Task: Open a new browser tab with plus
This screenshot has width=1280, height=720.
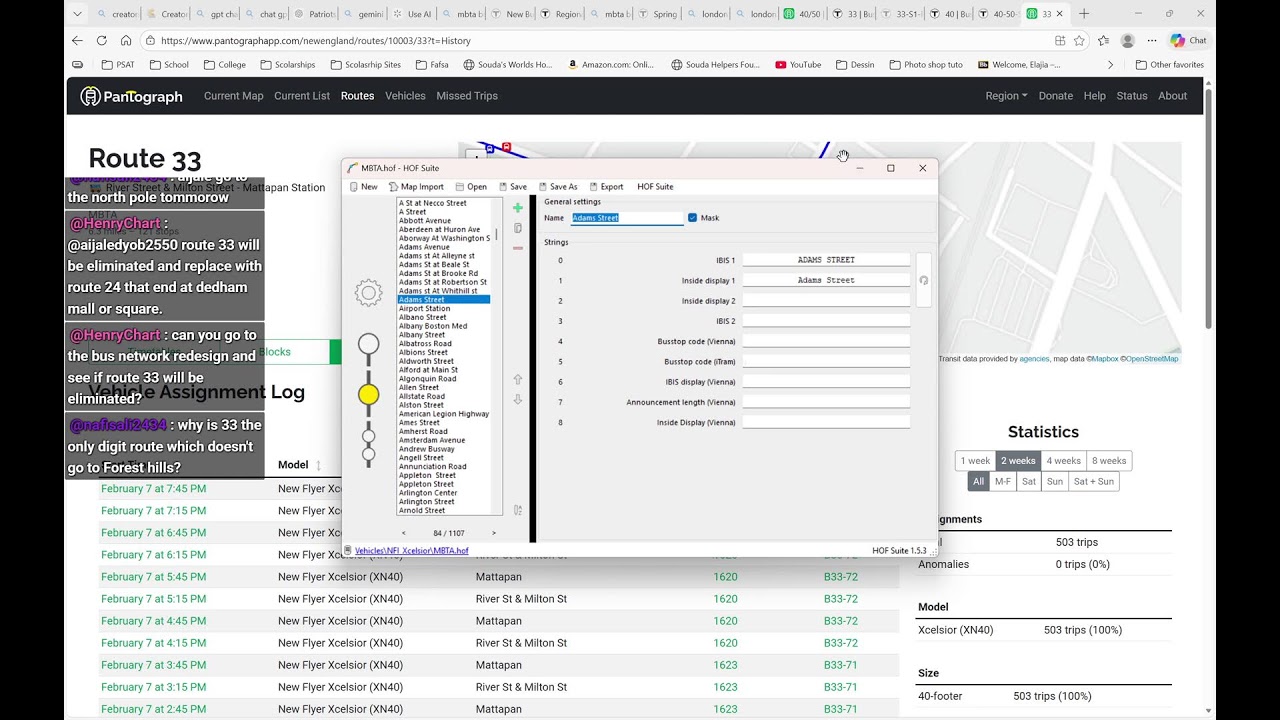Action: pyautogui.click(x=1084, y=14)
